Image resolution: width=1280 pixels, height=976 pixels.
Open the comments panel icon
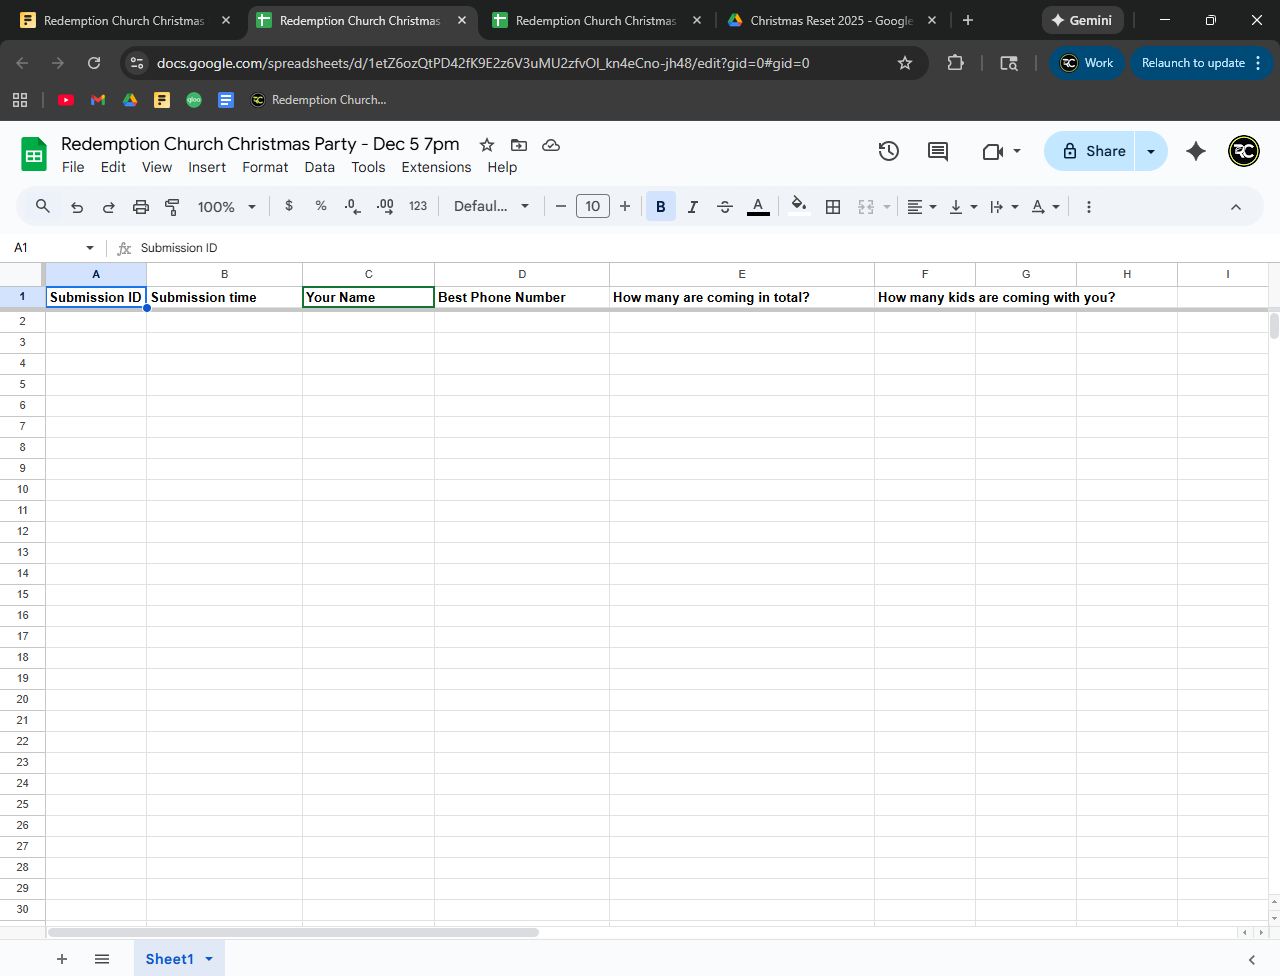pyautogui.click(x=937, y=151)
